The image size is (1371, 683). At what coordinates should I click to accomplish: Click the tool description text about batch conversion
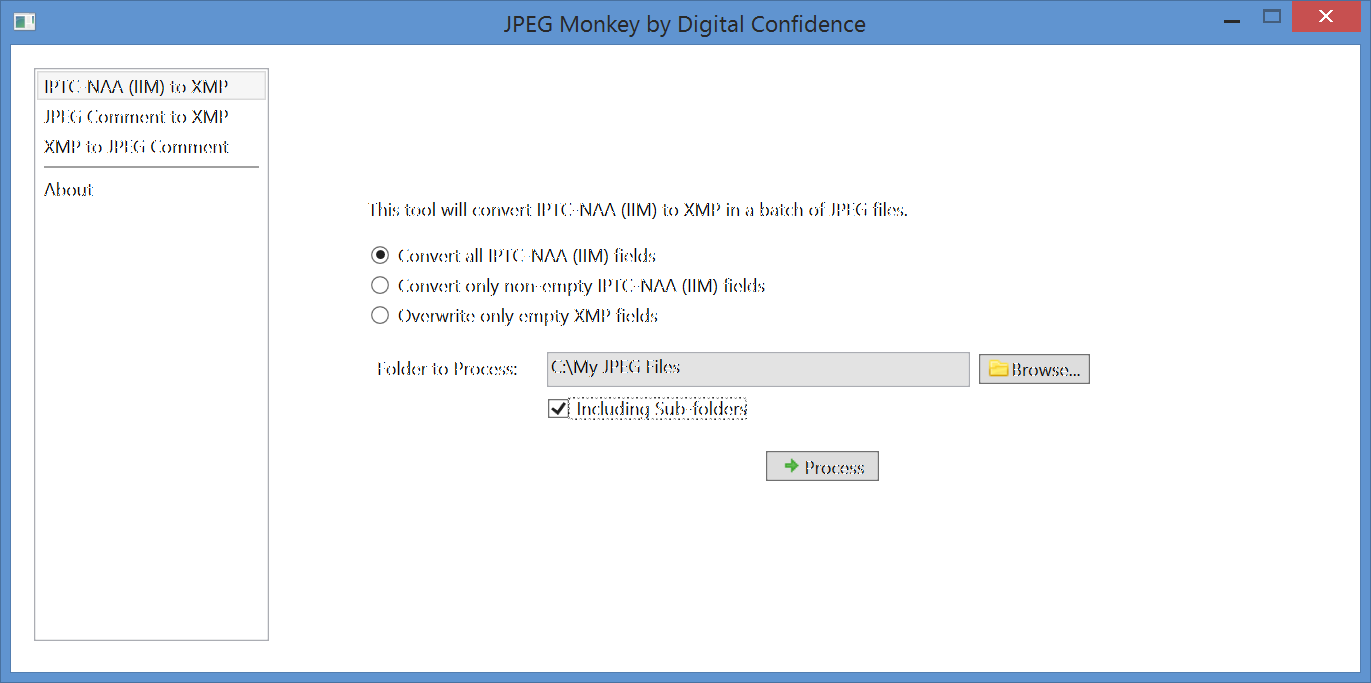[638, 210]
